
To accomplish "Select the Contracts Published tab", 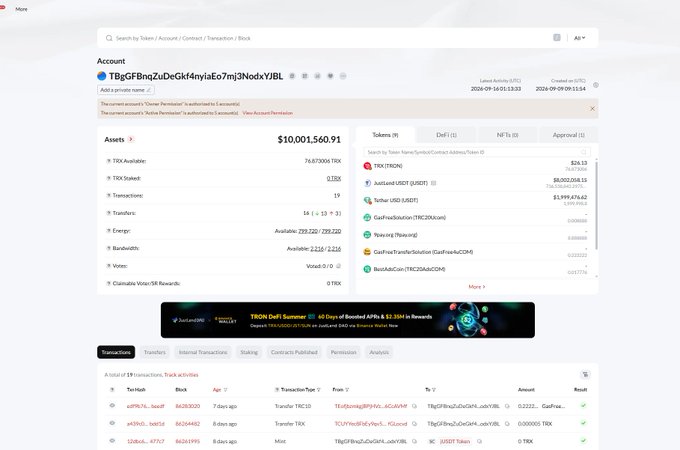I will pyautogui.click(x=294, y=352).
